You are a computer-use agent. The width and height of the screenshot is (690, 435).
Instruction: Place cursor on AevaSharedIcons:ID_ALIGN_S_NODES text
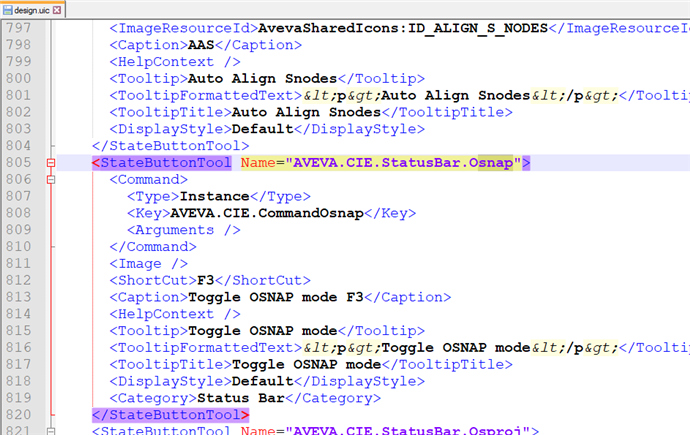pyautogui.click(x=403, y=29)
